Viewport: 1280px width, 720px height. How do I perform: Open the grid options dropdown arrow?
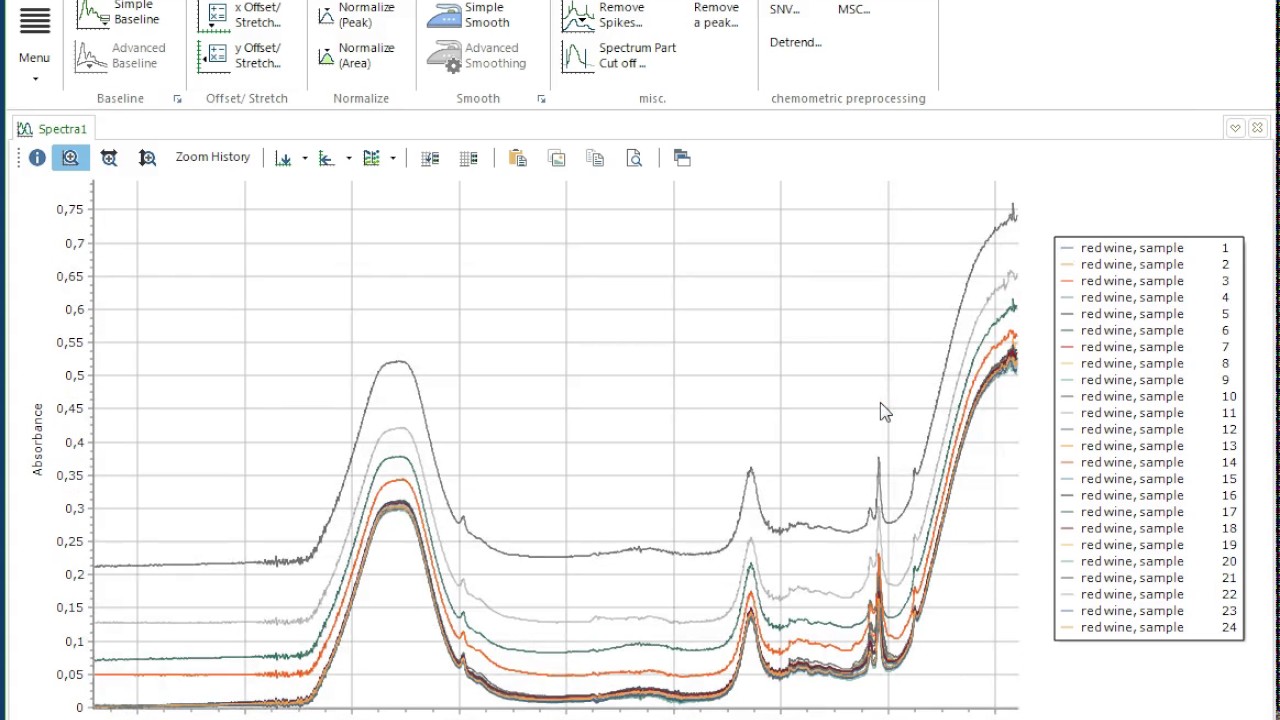[393, 158]
